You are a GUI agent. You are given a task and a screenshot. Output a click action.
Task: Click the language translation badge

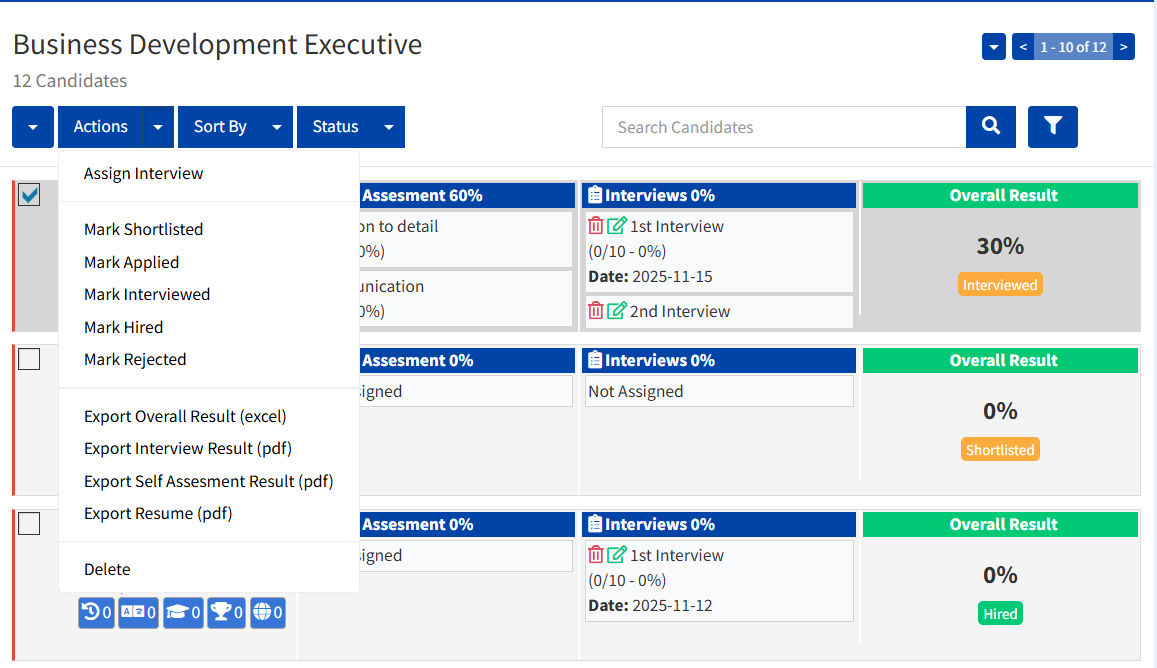[x=138, y=613]
